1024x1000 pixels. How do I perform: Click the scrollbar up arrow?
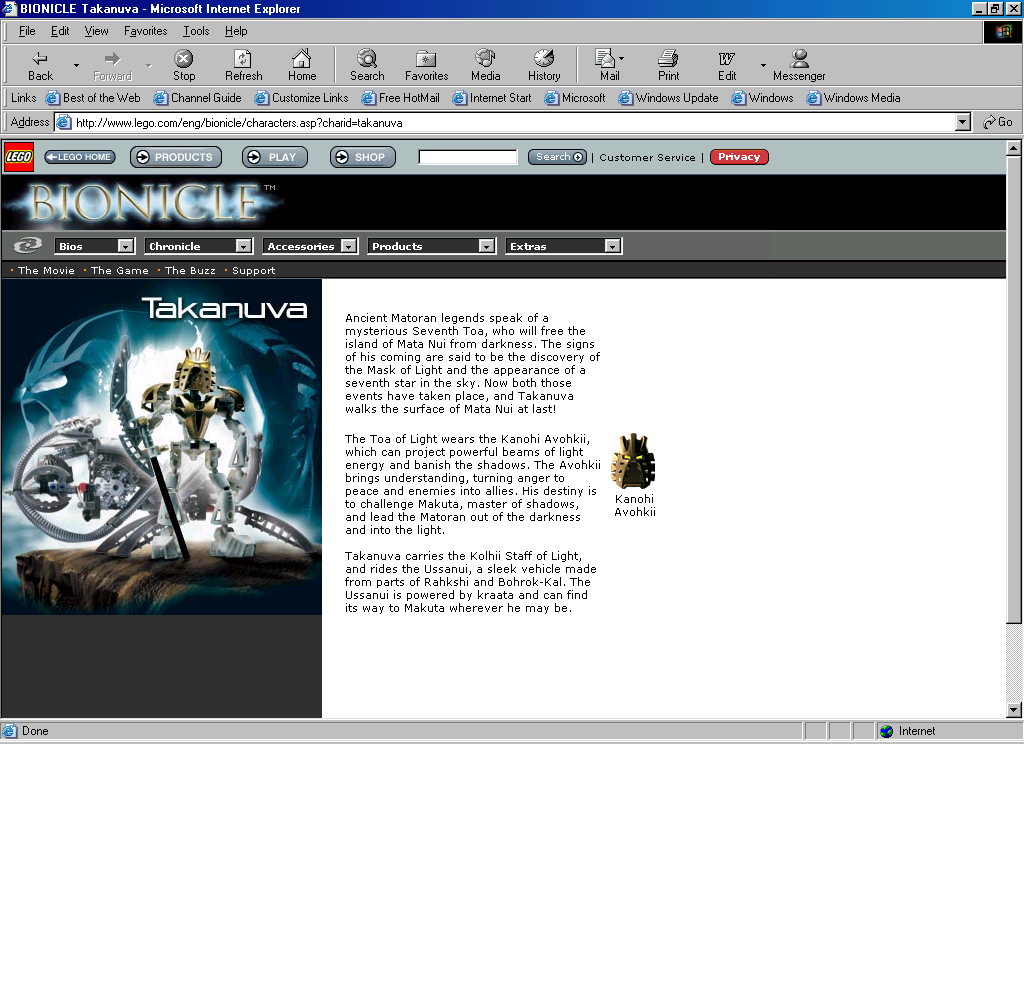click(1013, 148)
